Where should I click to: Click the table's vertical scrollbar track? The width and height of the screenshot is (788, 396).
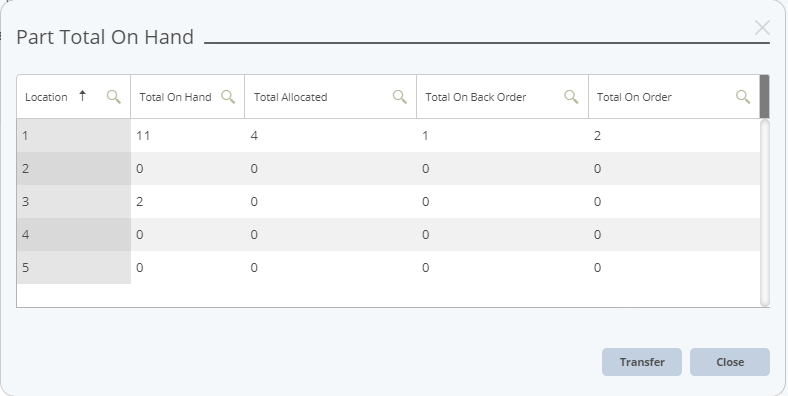pyautogui.click(x=765, y=213)
